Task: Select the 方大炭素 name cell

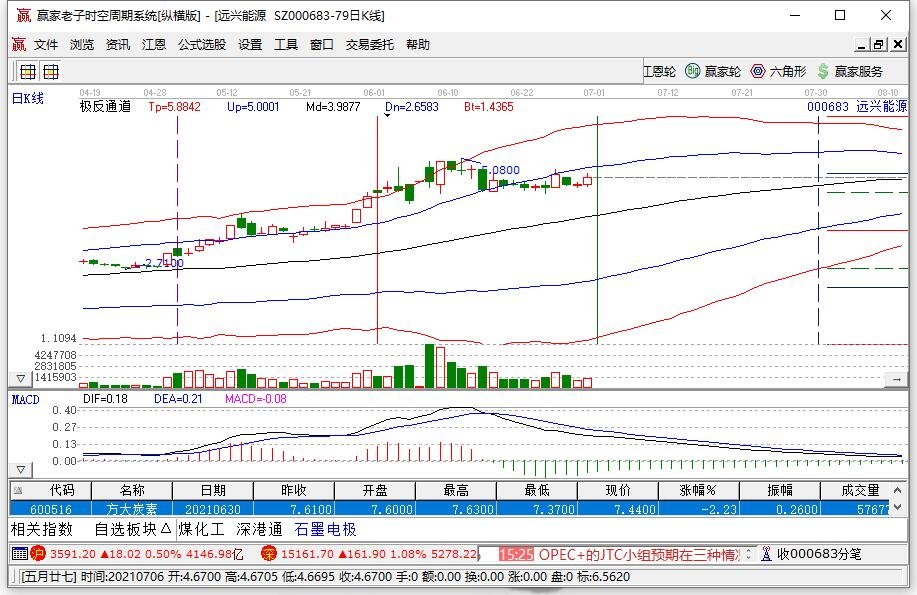Action: [x=132, y=509]
